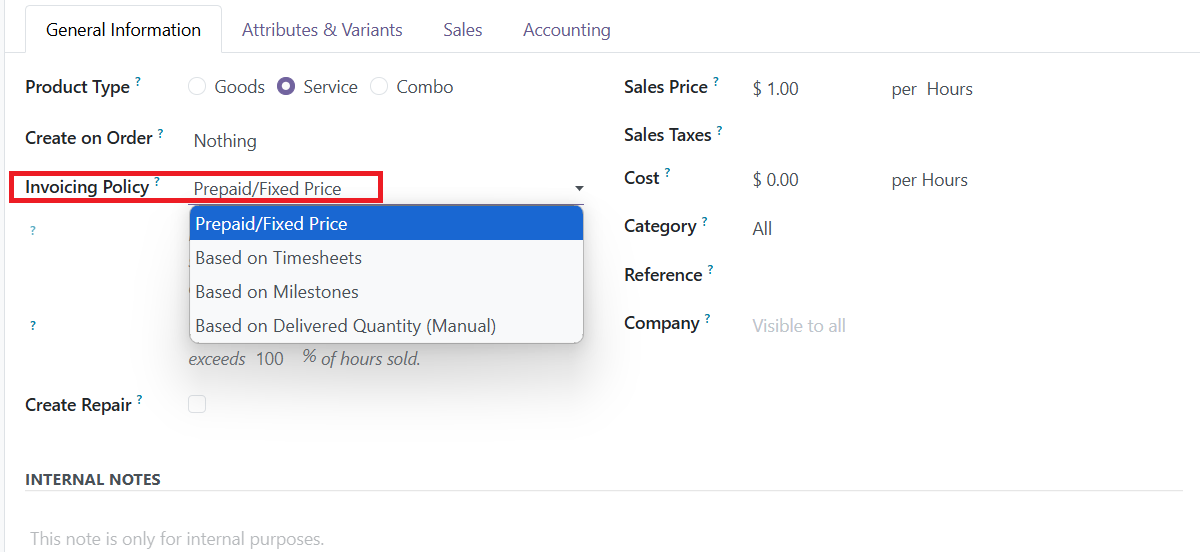
Task: Open the Sales tab
Action: coord(463,30)
